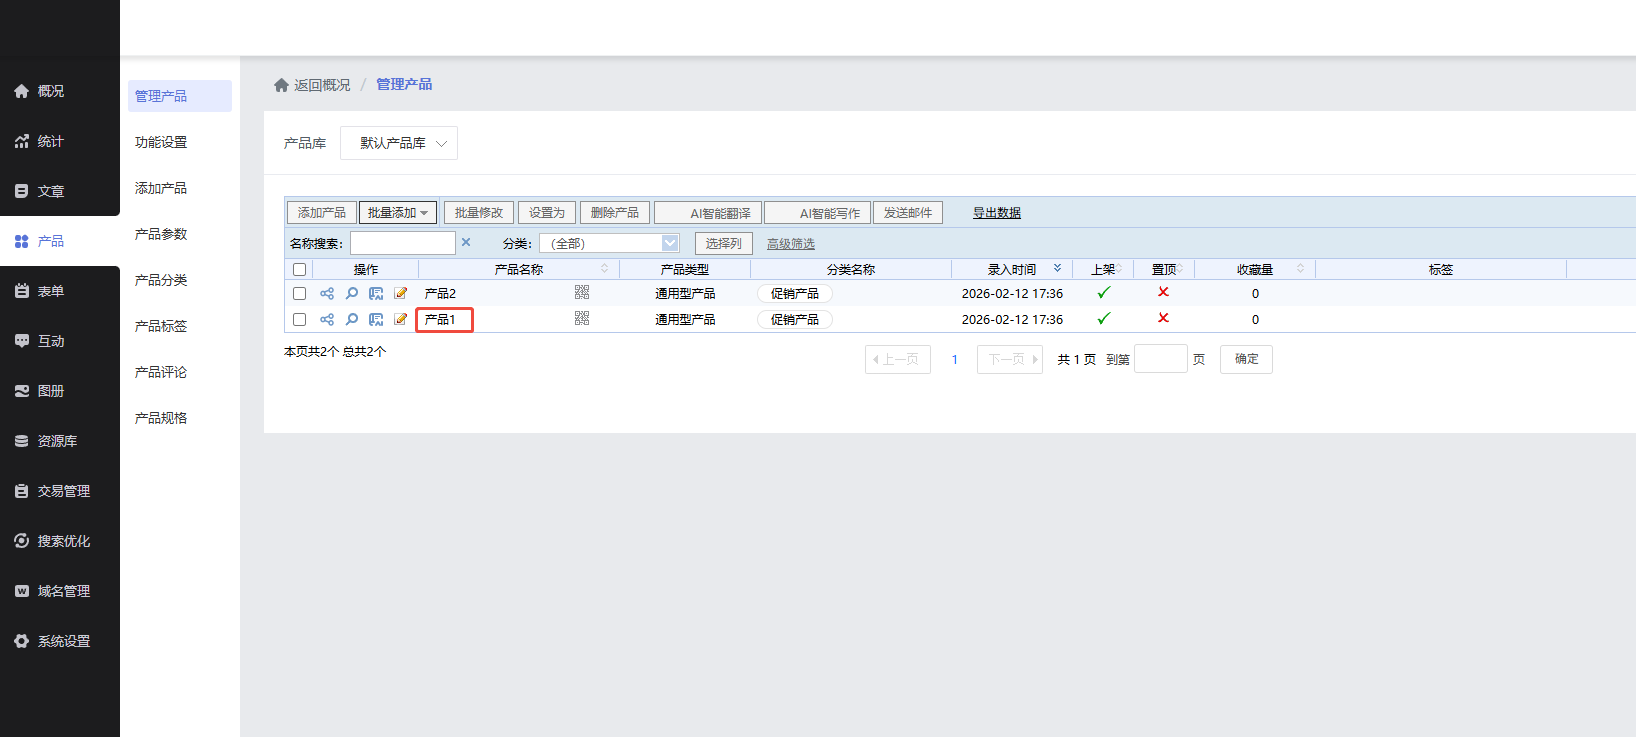Expand the 批量添加 dropdown button
Screen dimensions: 1636x737
tap(398, 213)
